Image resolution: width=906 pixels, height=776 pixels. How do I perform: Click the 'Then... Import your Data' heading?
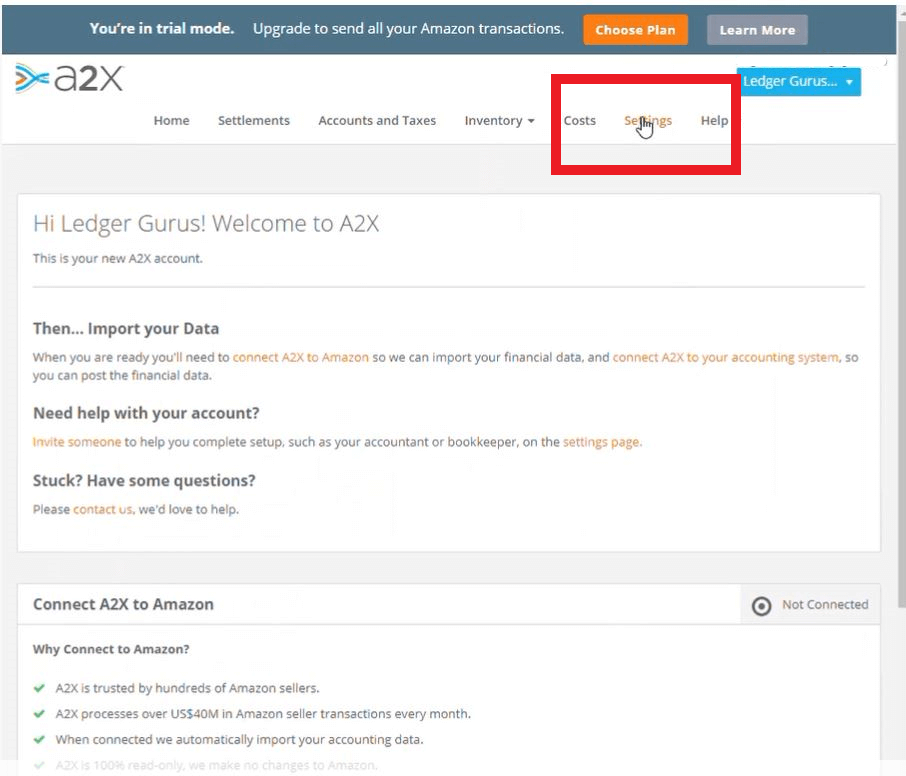[x=126, y=328]
